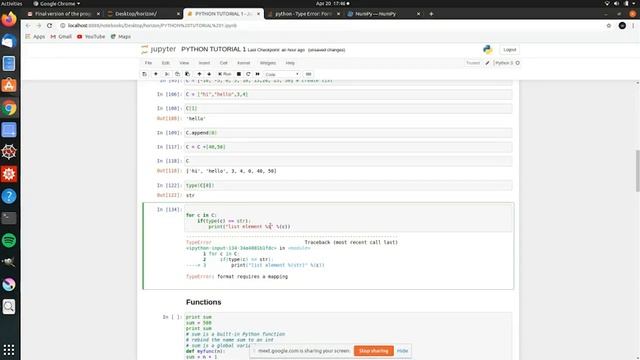Open Ubuntu Software from the dock
This screenshot has width=640, height=360.
[9, 85]
